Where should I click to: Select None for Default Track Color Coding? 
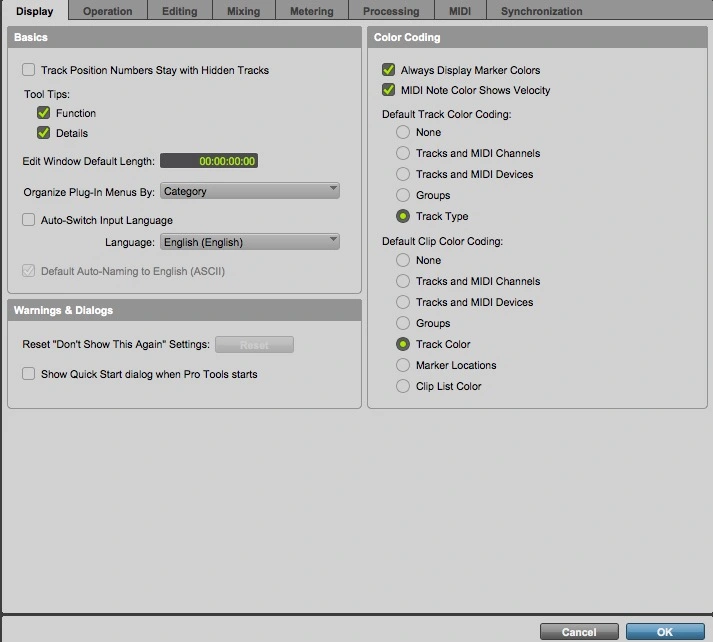(403, 132)
